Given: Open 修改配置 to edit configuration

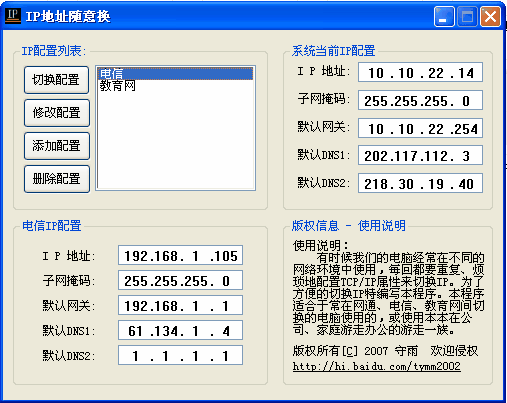Looking at the screenshot, I should pyautogui.click(x=56, y=113).
